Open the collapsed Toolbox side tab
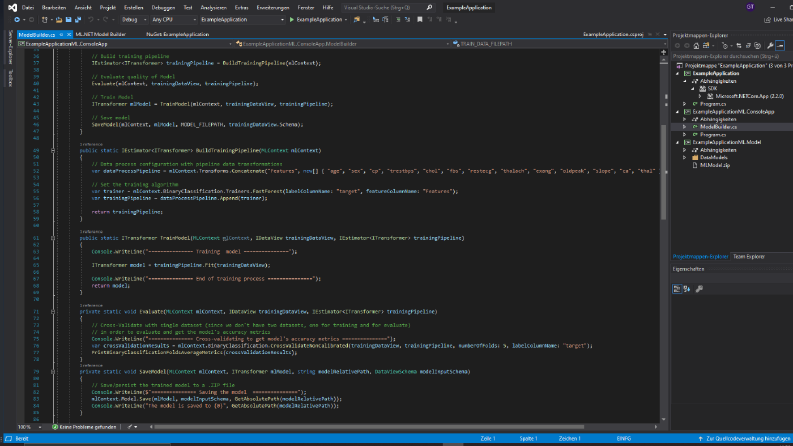This screenshot has width=793, height=446. pos(10,78)
